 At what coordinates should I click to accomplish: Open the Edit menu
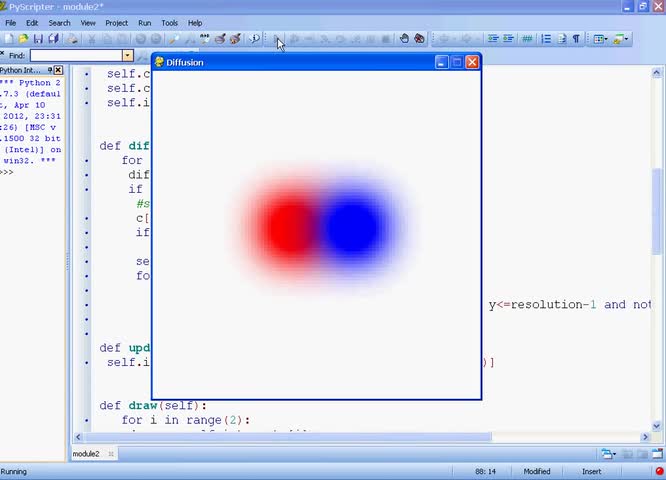coord(32,23)
